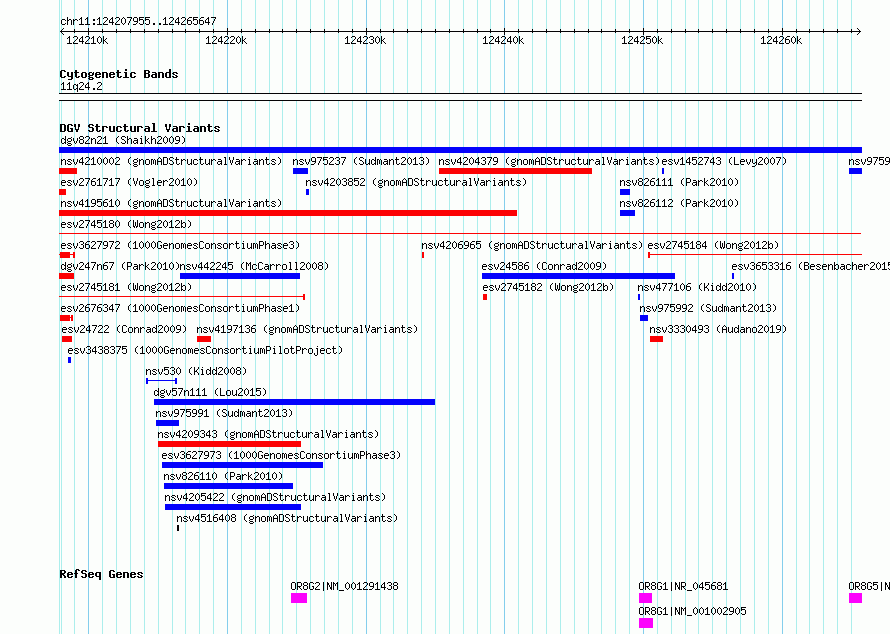890x634 pixels.
Task: Click the dgv57n111 (Lou2015) blue bar
Action: 295,402
